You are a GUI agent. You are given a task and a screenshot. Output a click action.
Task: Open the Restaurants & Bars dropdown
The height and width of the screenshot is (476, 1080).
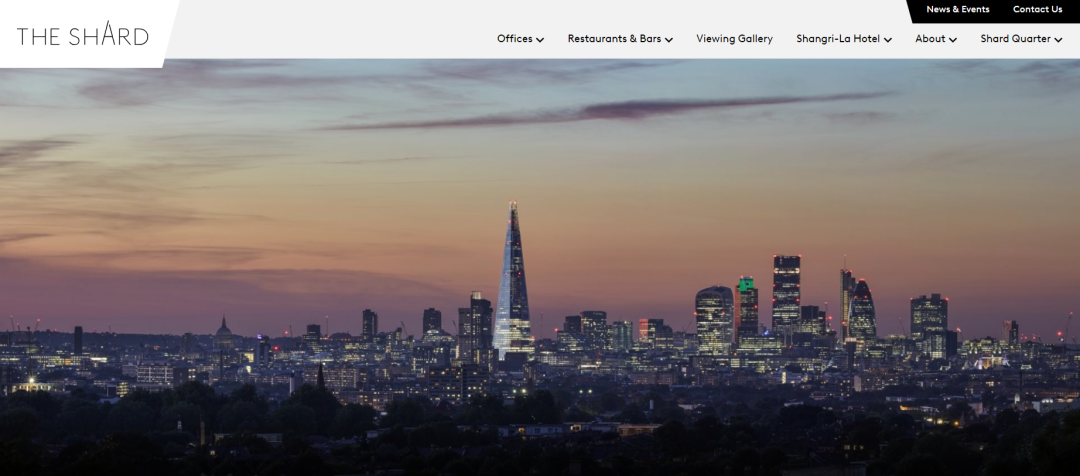pos(620,39)
